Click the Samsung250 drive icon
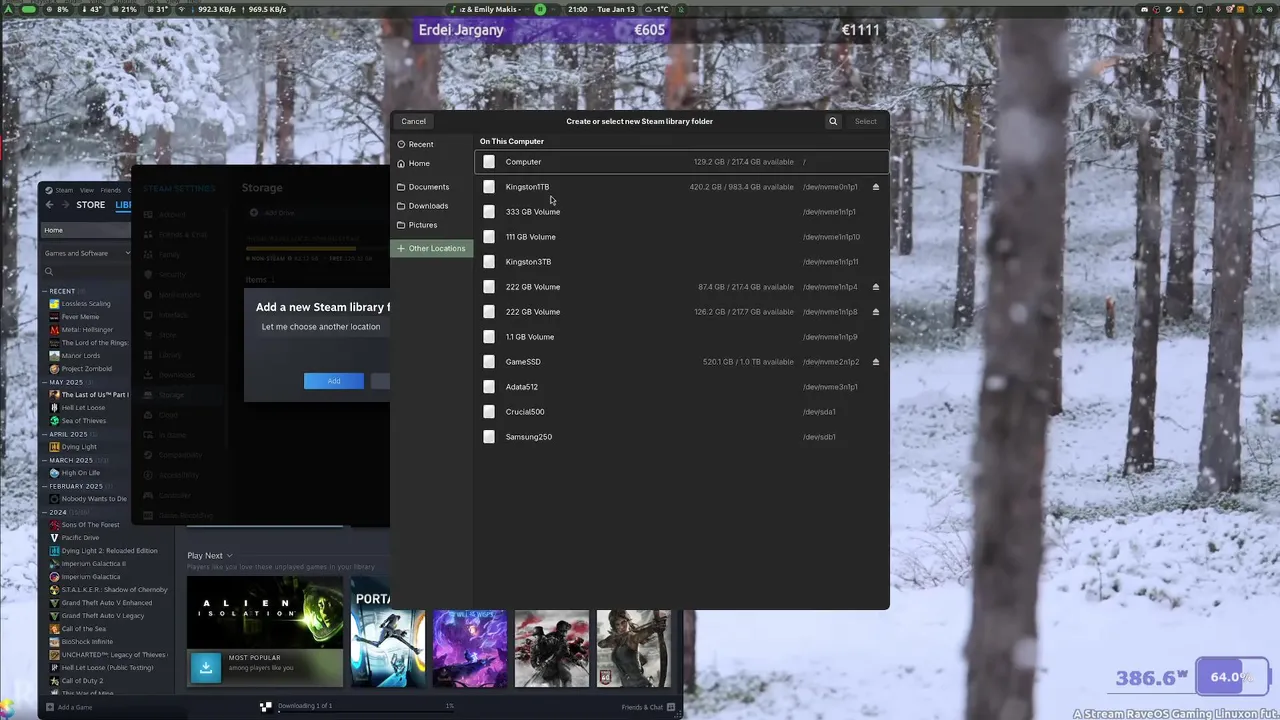This screenshot has height=720, width=1280. coord(489,437)
